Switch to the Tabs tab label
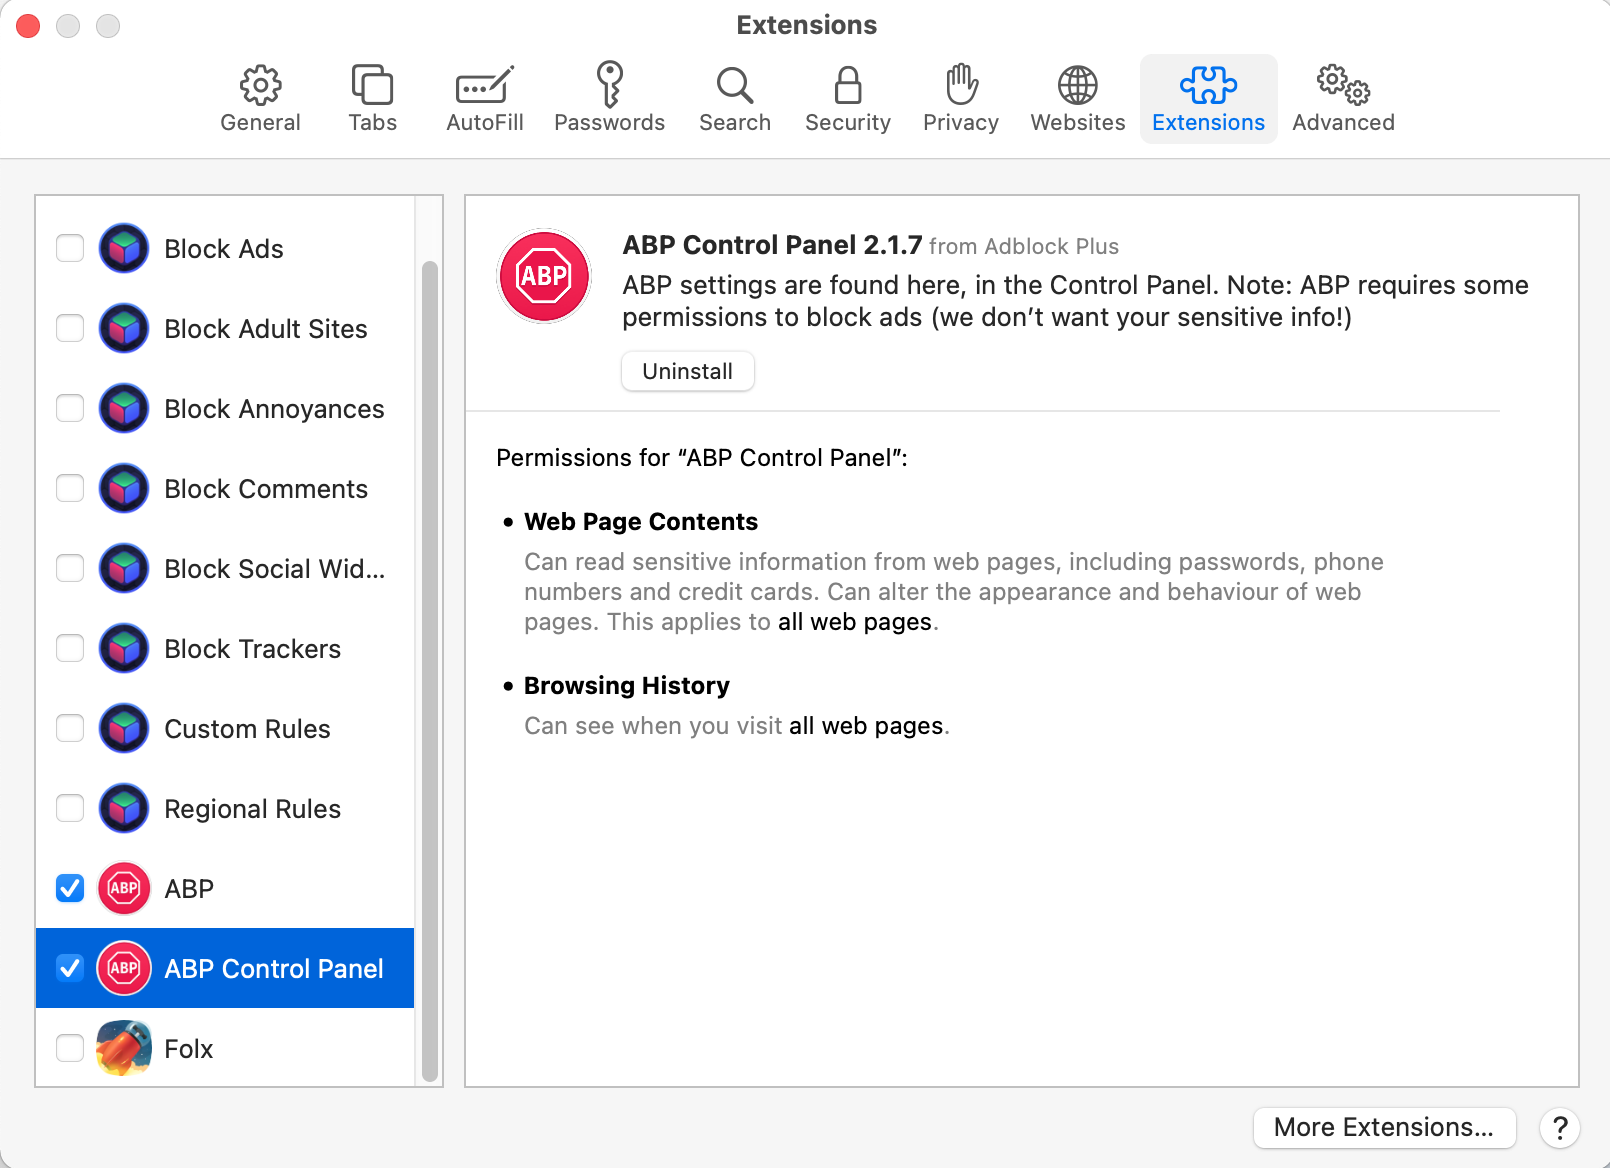Image resolution: width=1610 pixels, height=1168 pixels. click(372, 122)
